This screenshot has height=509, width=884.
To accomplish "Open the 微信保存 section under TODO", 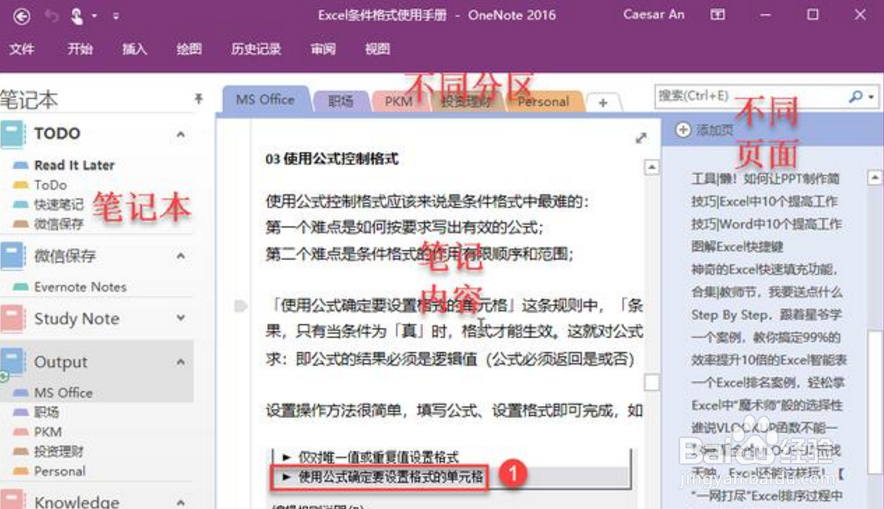I will click(58, 224).
